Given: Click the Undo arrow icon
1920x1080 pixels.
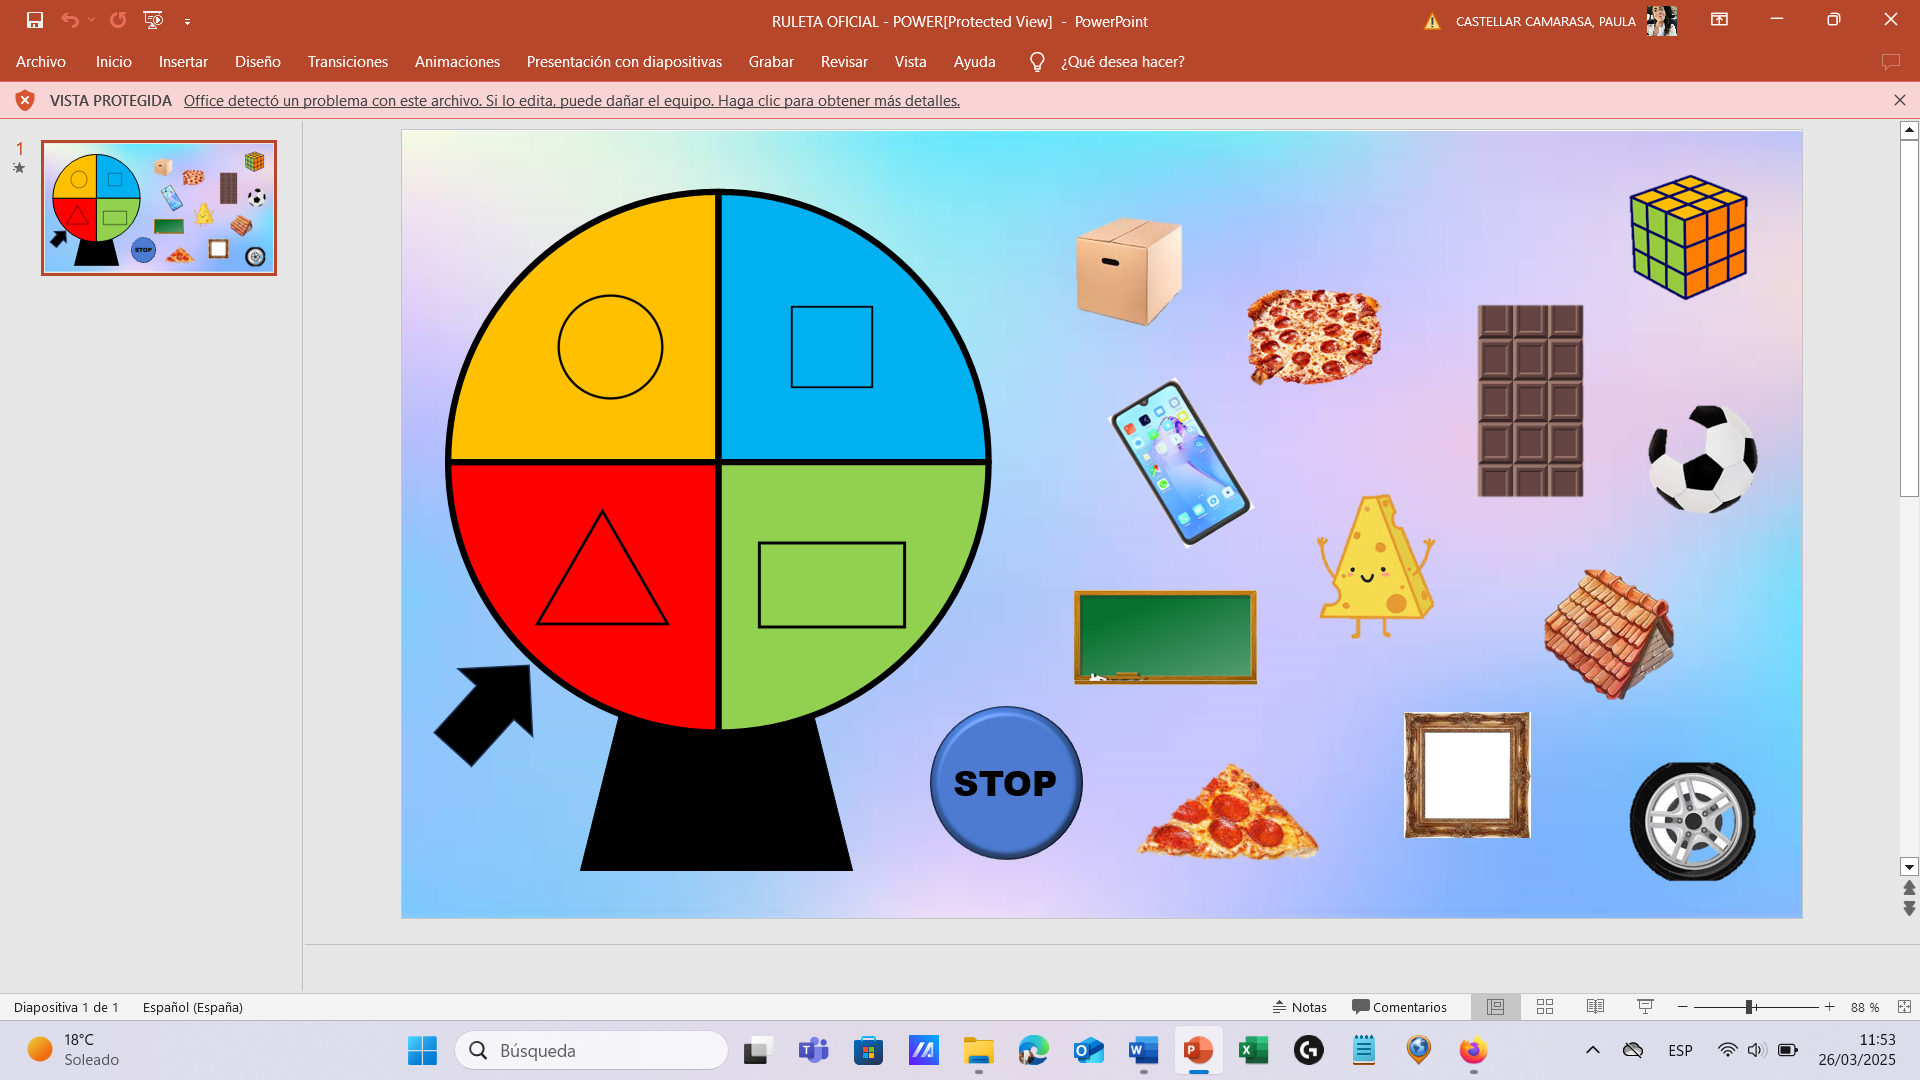Looking at the screenshot, I should 69,20.
